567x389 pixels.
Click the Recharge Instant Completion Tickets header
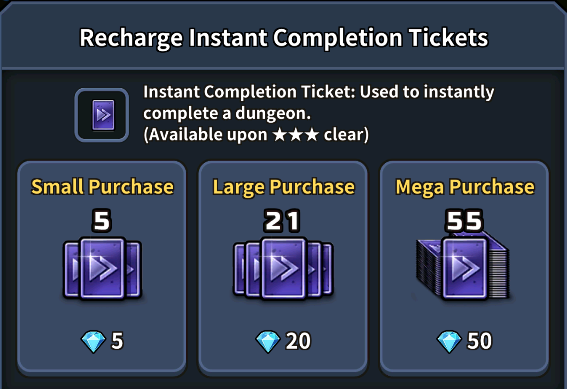(284, 38)
